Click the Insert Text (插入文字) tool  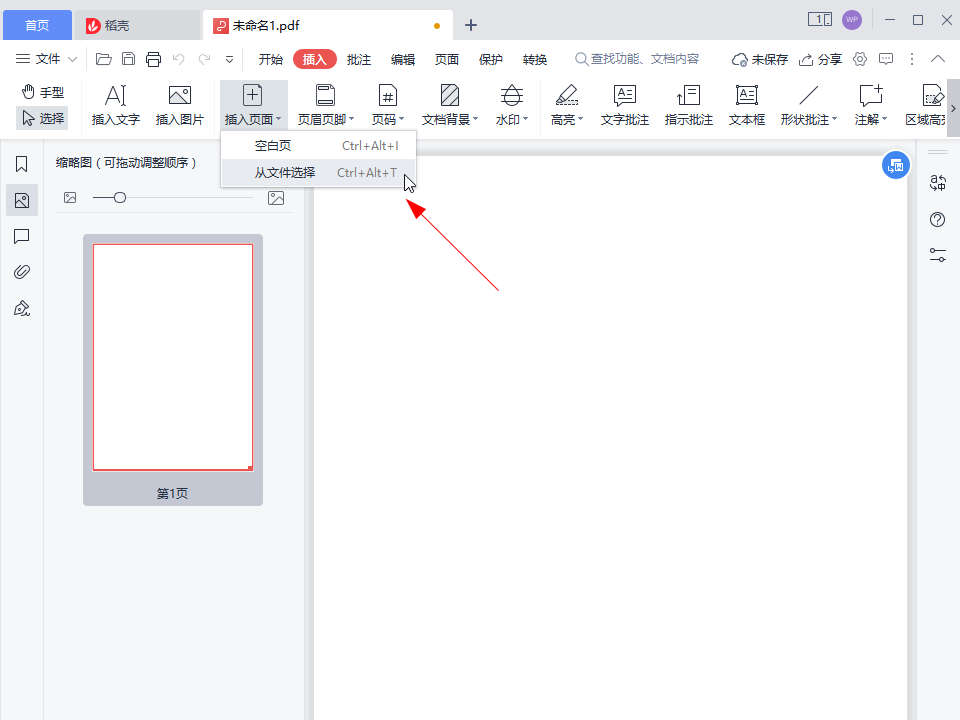pyautogui.click(x=116, y=105)
